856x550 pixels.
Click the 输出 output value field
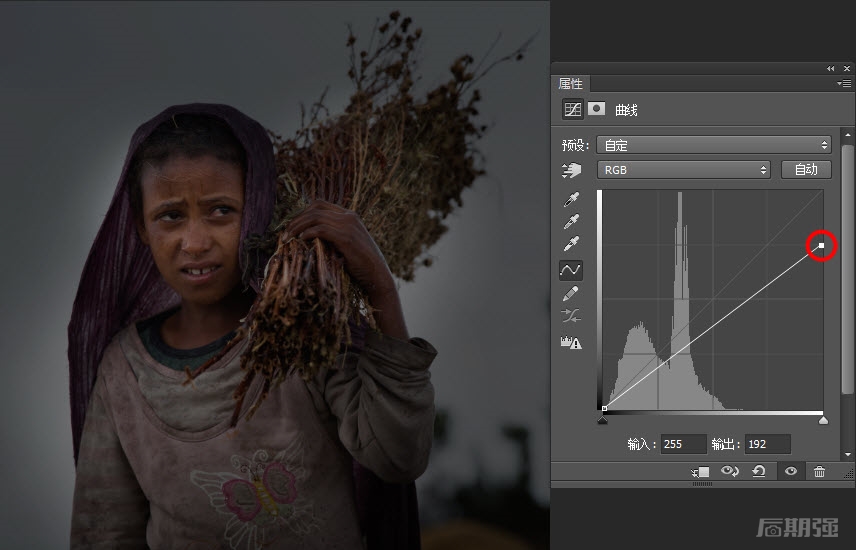tap(768, 444)
